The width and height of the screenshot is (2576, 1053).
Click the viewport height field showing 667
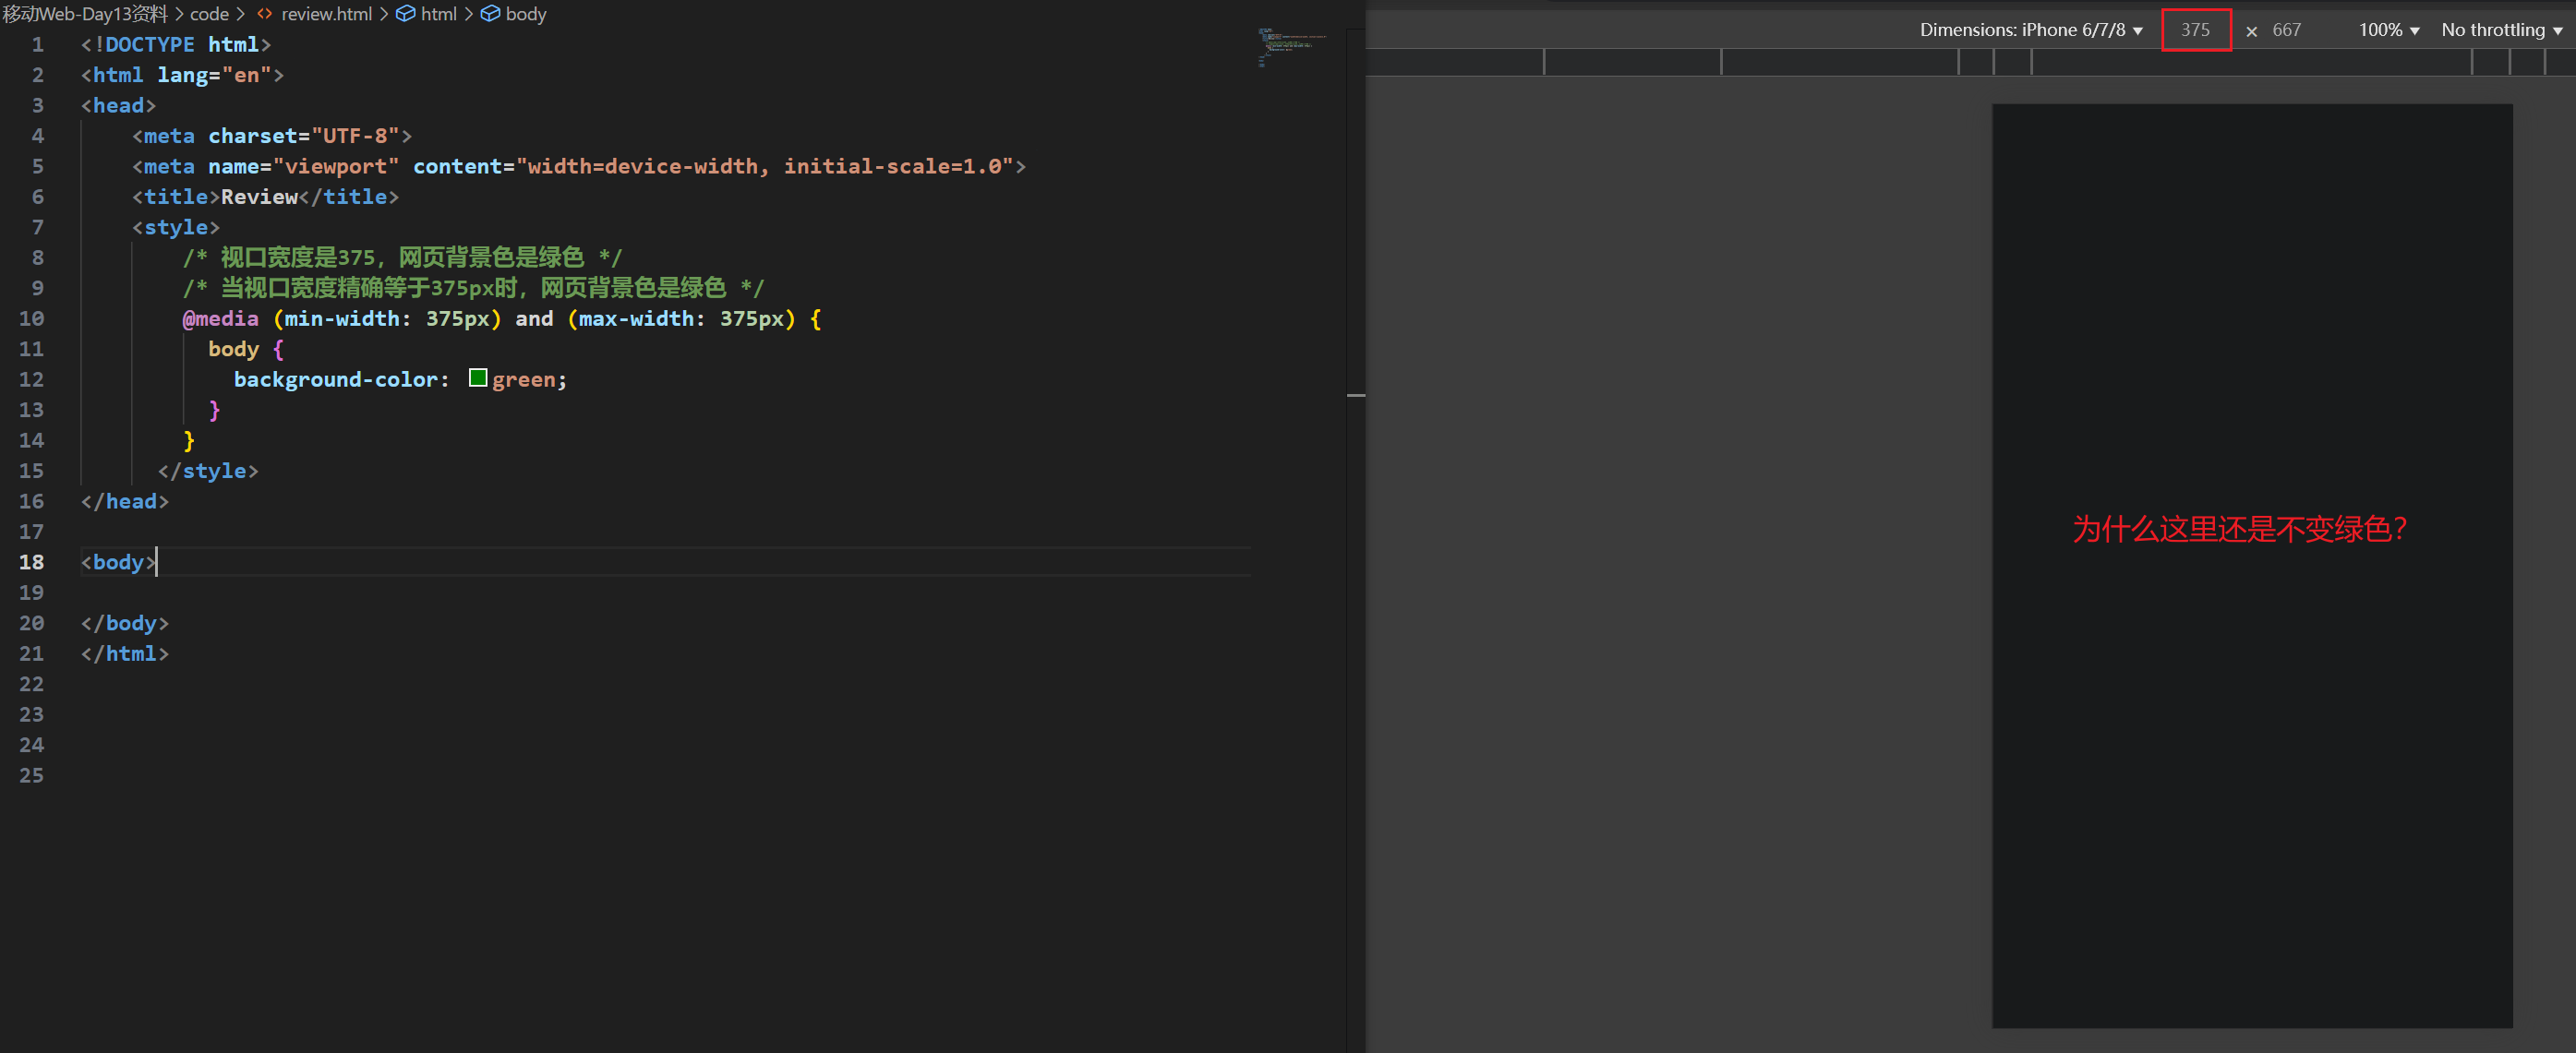tap(2286, 30)
